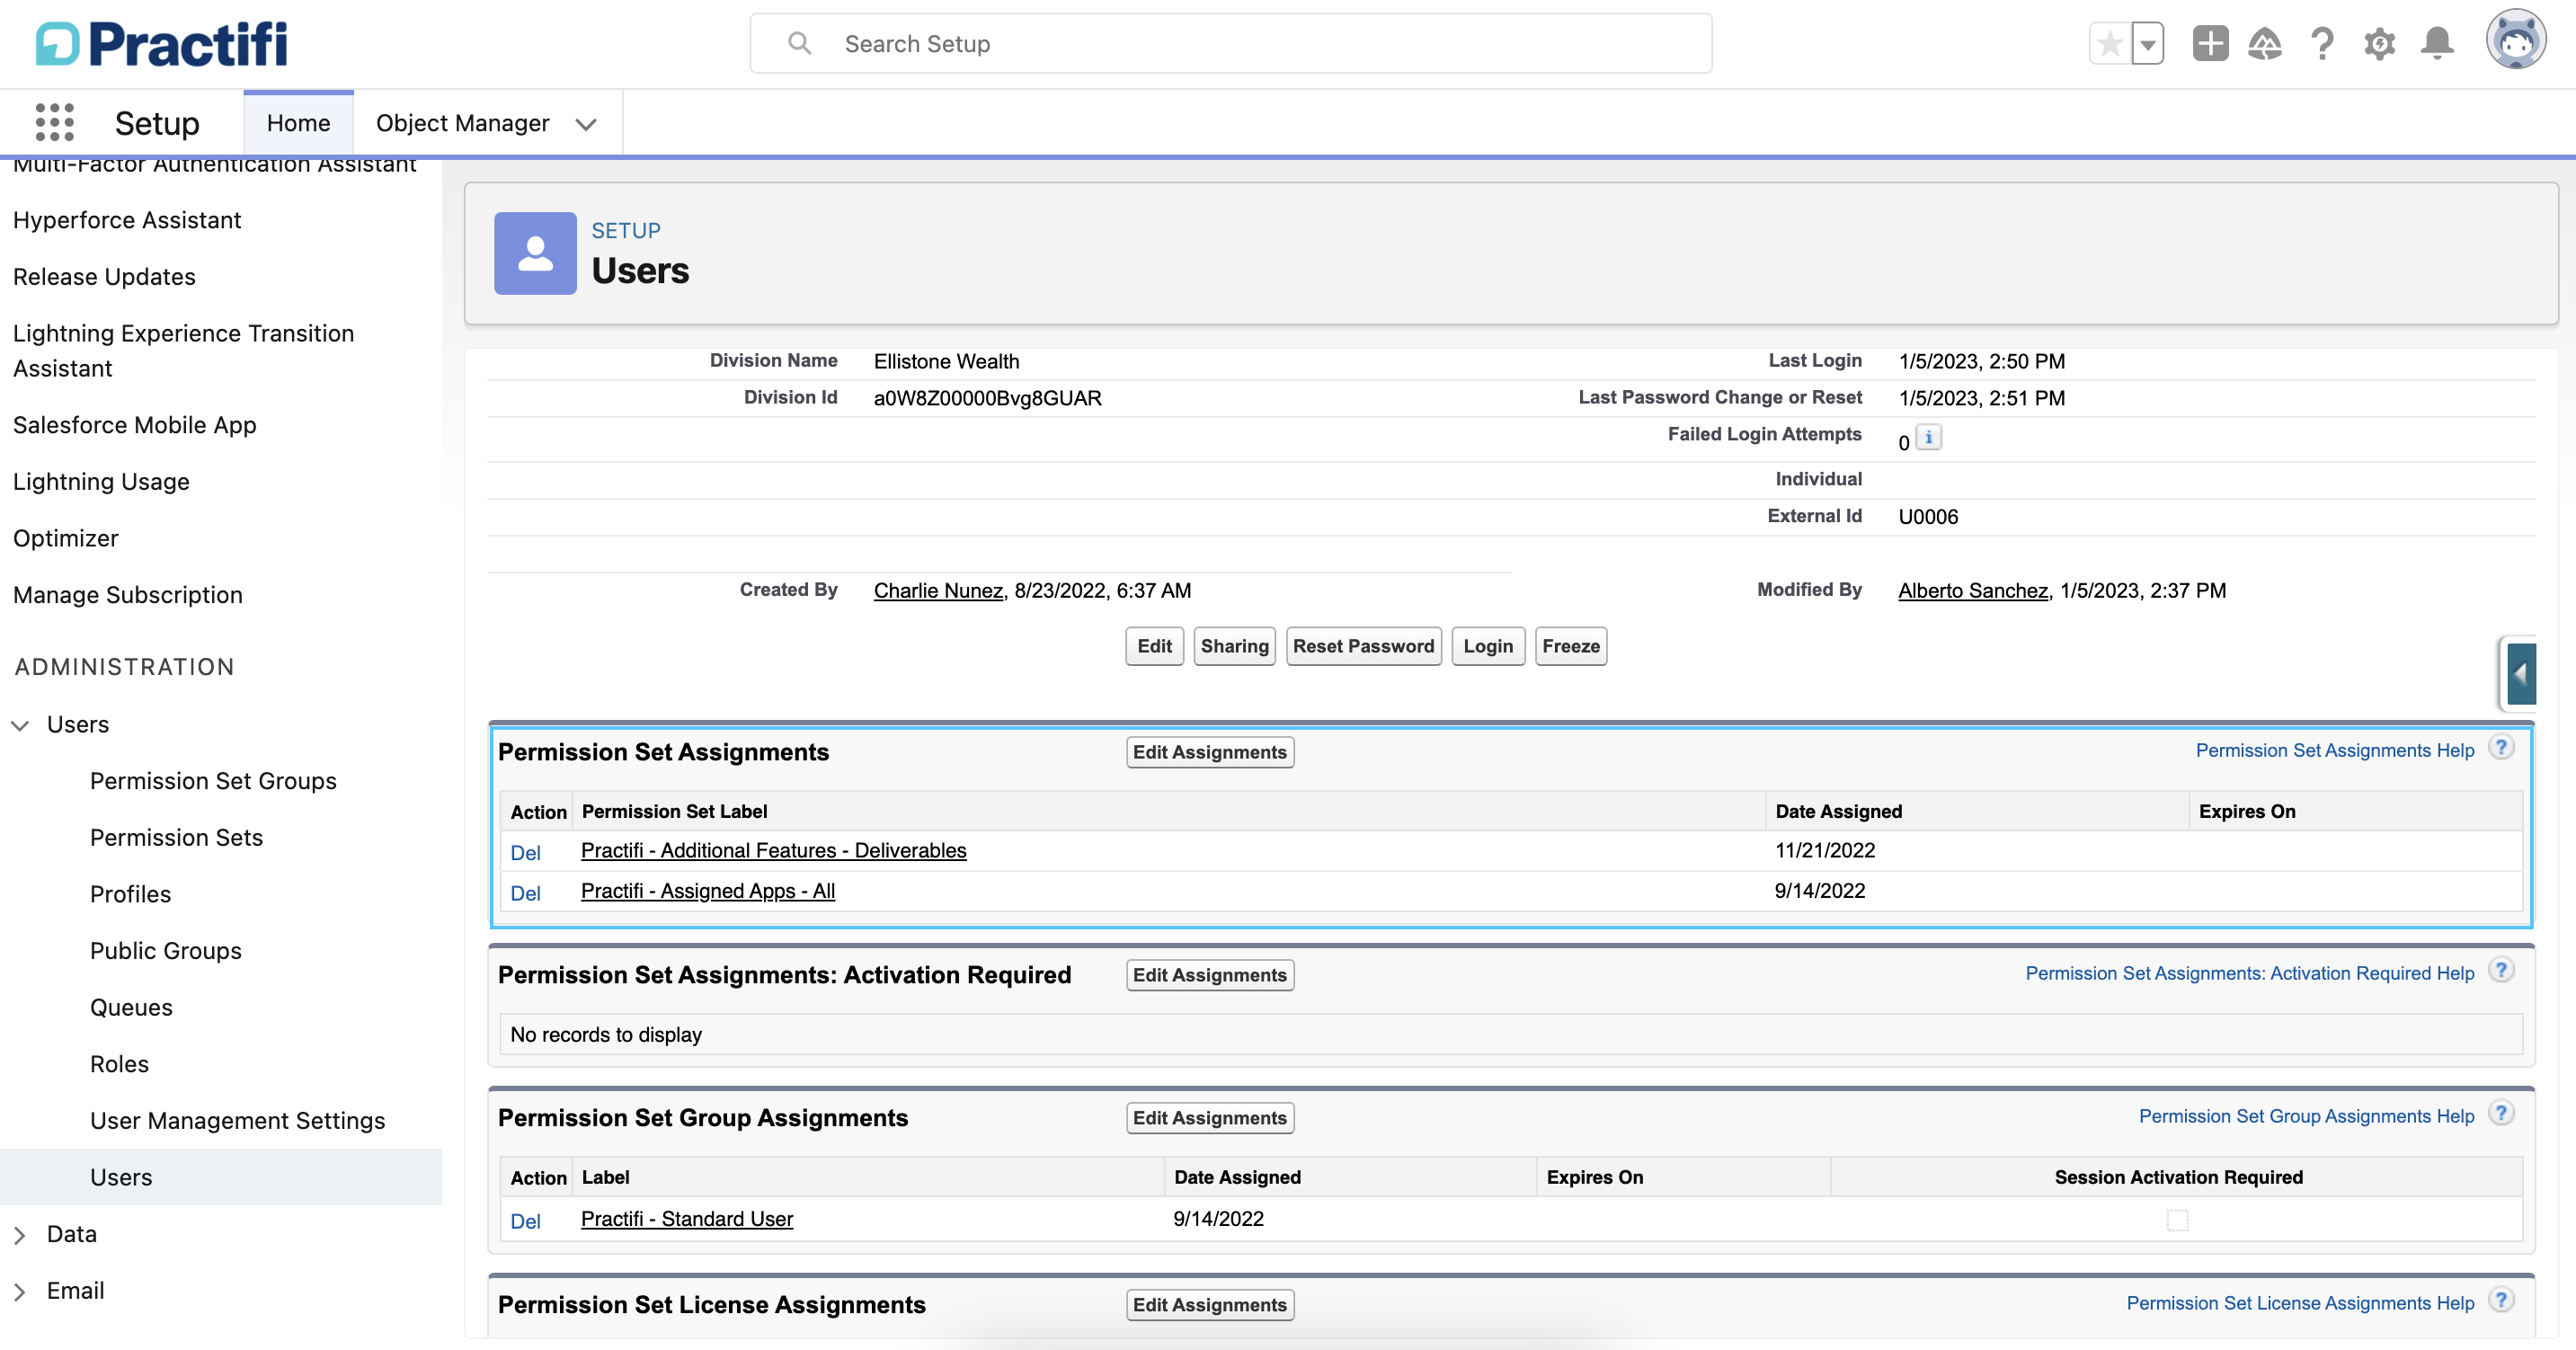Open the Object Manager dropdown chevron
The height and width of the screenshot is (1350, 2576).
coord(586,124)
